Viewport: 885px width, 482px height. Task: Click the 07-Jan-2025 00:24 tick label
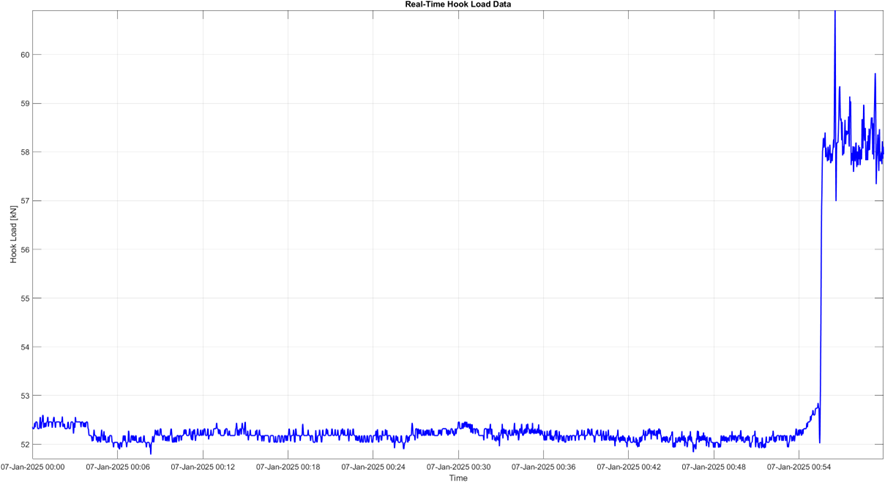[374, 466]
